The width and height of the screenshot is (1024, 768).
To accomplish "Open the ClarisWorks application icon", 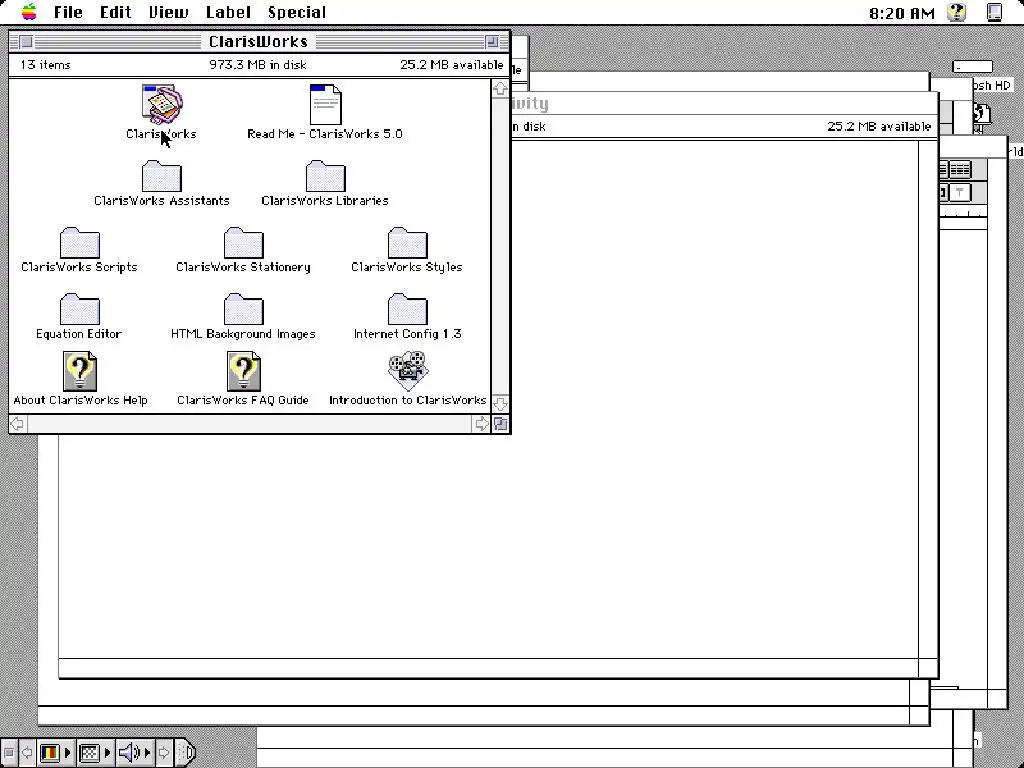I will coord(162,104).
